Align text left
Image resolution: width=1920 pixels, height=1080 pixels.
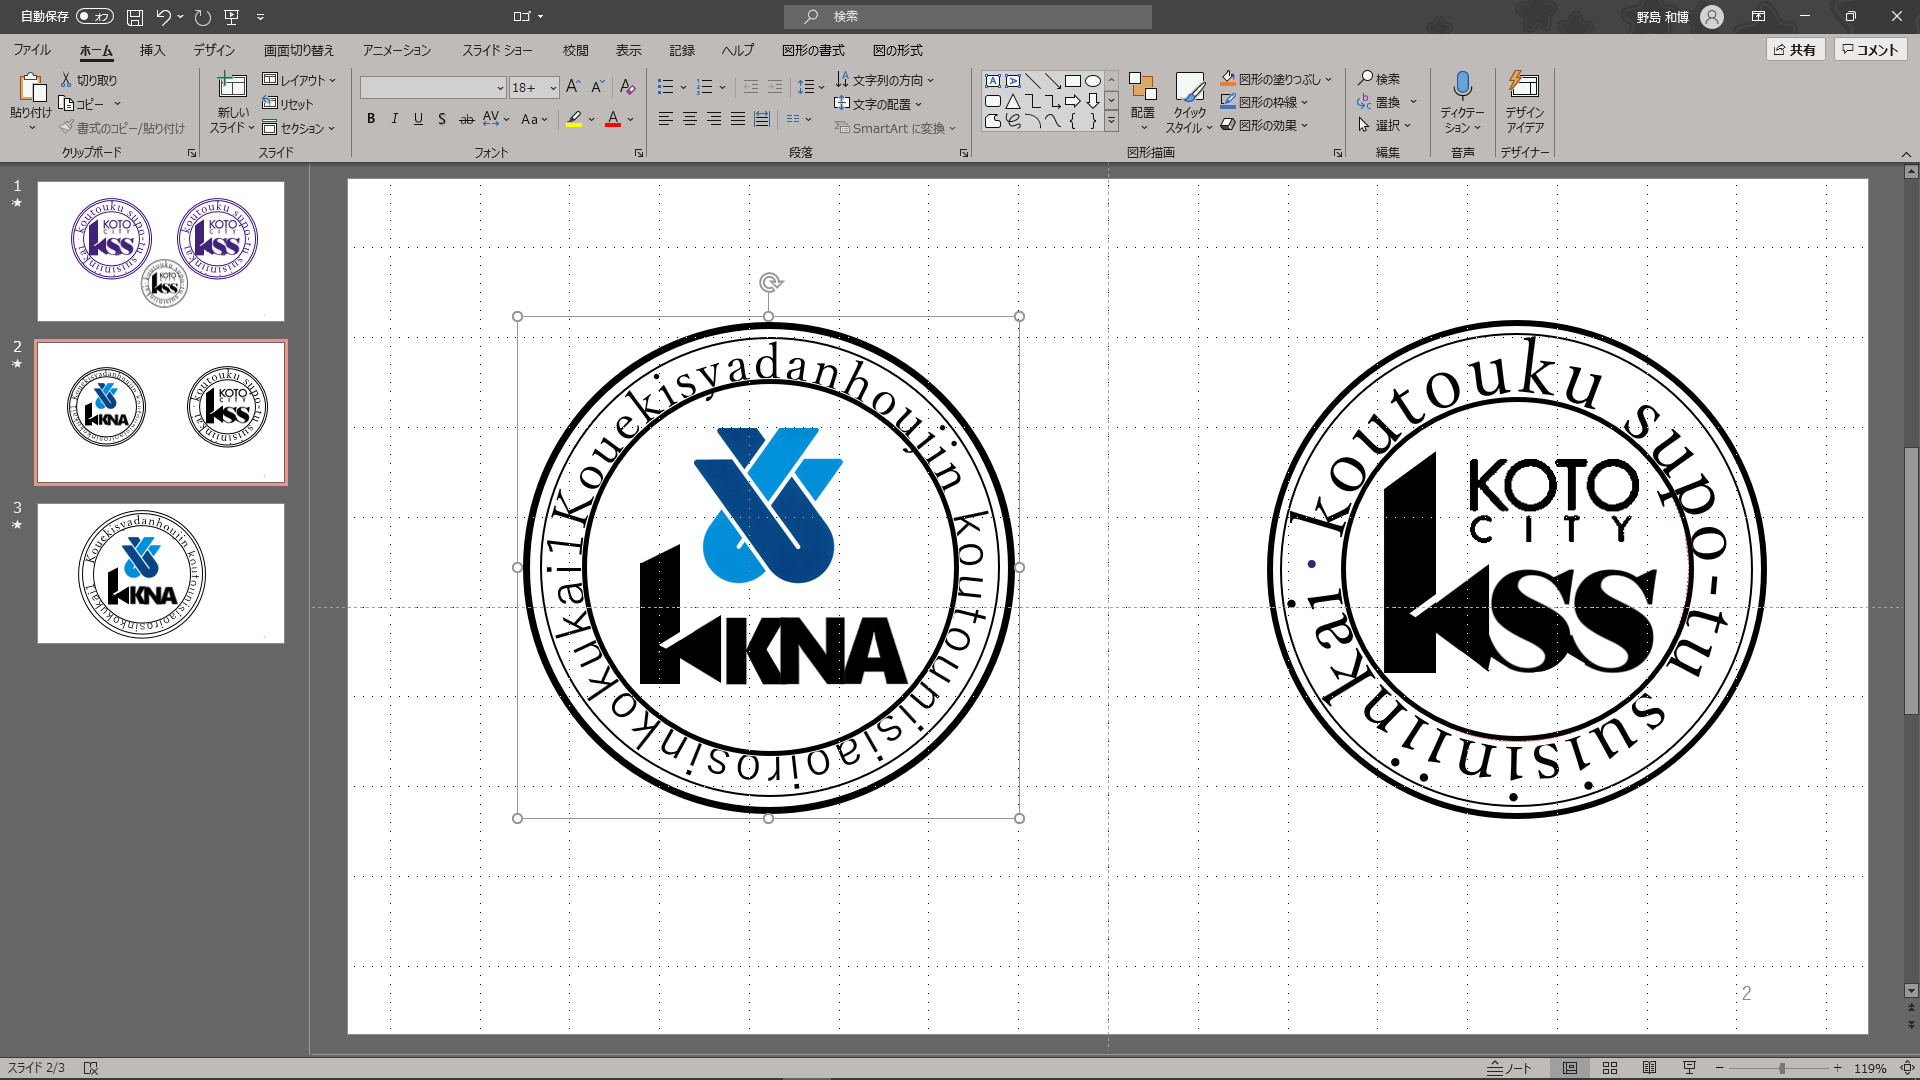click(666, 119)
